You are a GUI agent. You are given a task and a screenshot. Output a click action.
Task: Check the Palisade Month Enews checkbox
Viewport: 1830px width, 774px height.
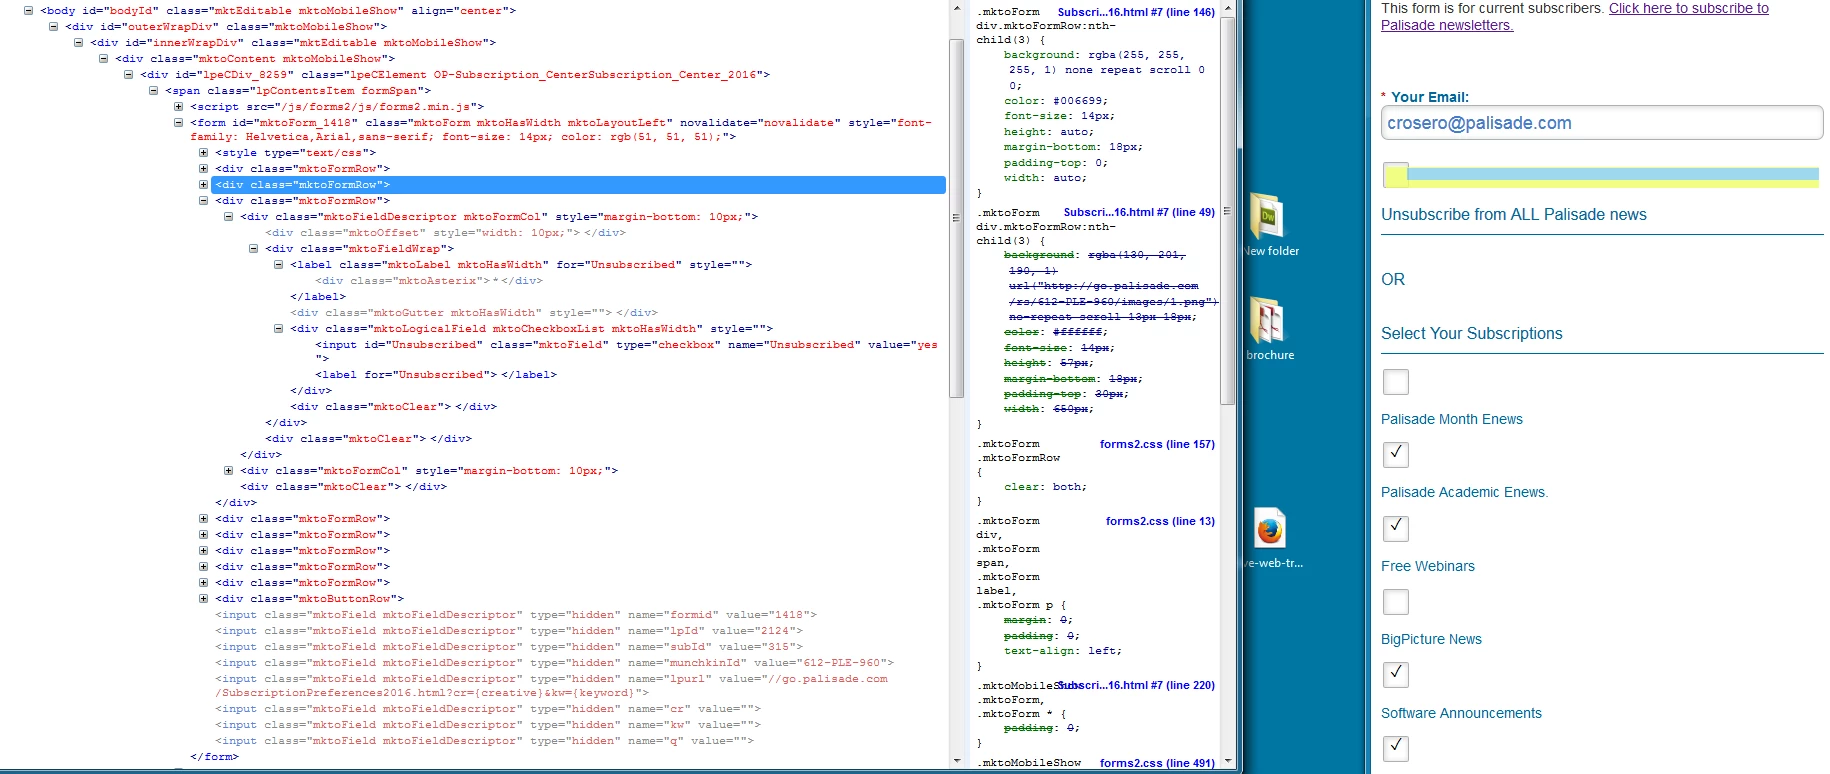(1396, 382)
